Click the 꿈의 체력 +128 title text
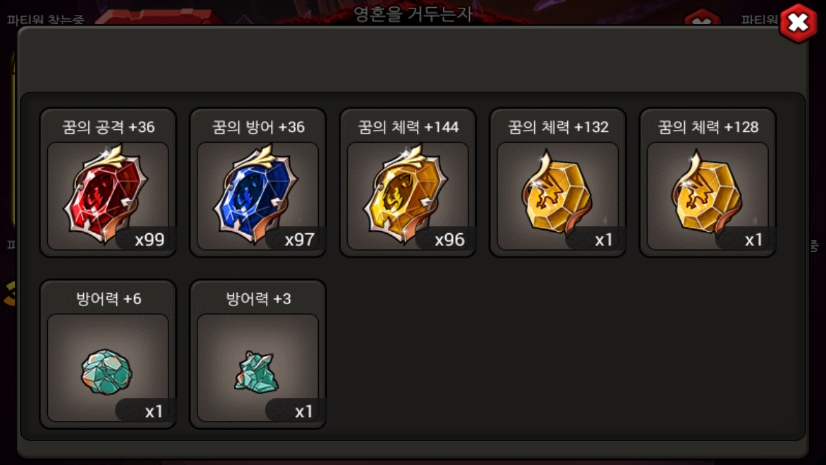 click(x=708, y=127)
